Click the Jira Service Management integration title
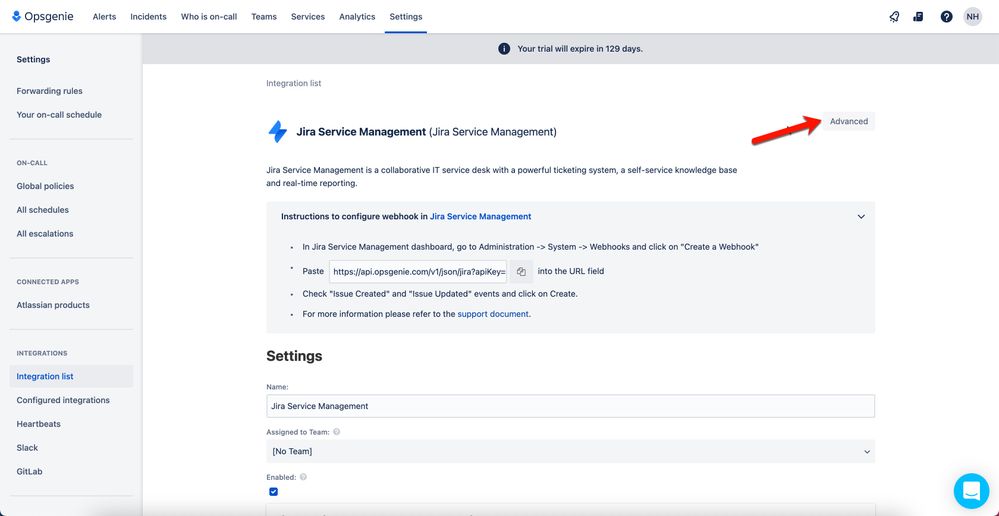The height and width of the screenshot is (516, 999). (426, 132)
